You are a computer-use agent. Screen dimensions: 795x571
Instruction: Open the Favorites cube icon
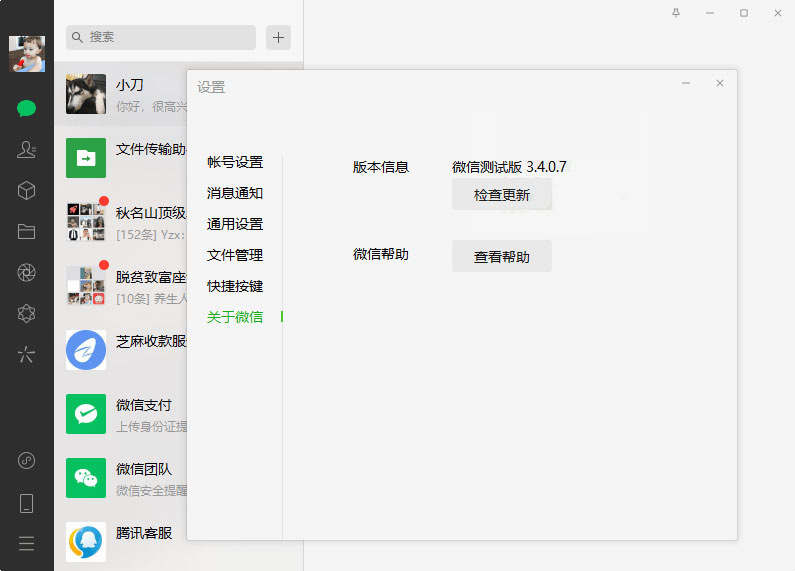point(27,190)
